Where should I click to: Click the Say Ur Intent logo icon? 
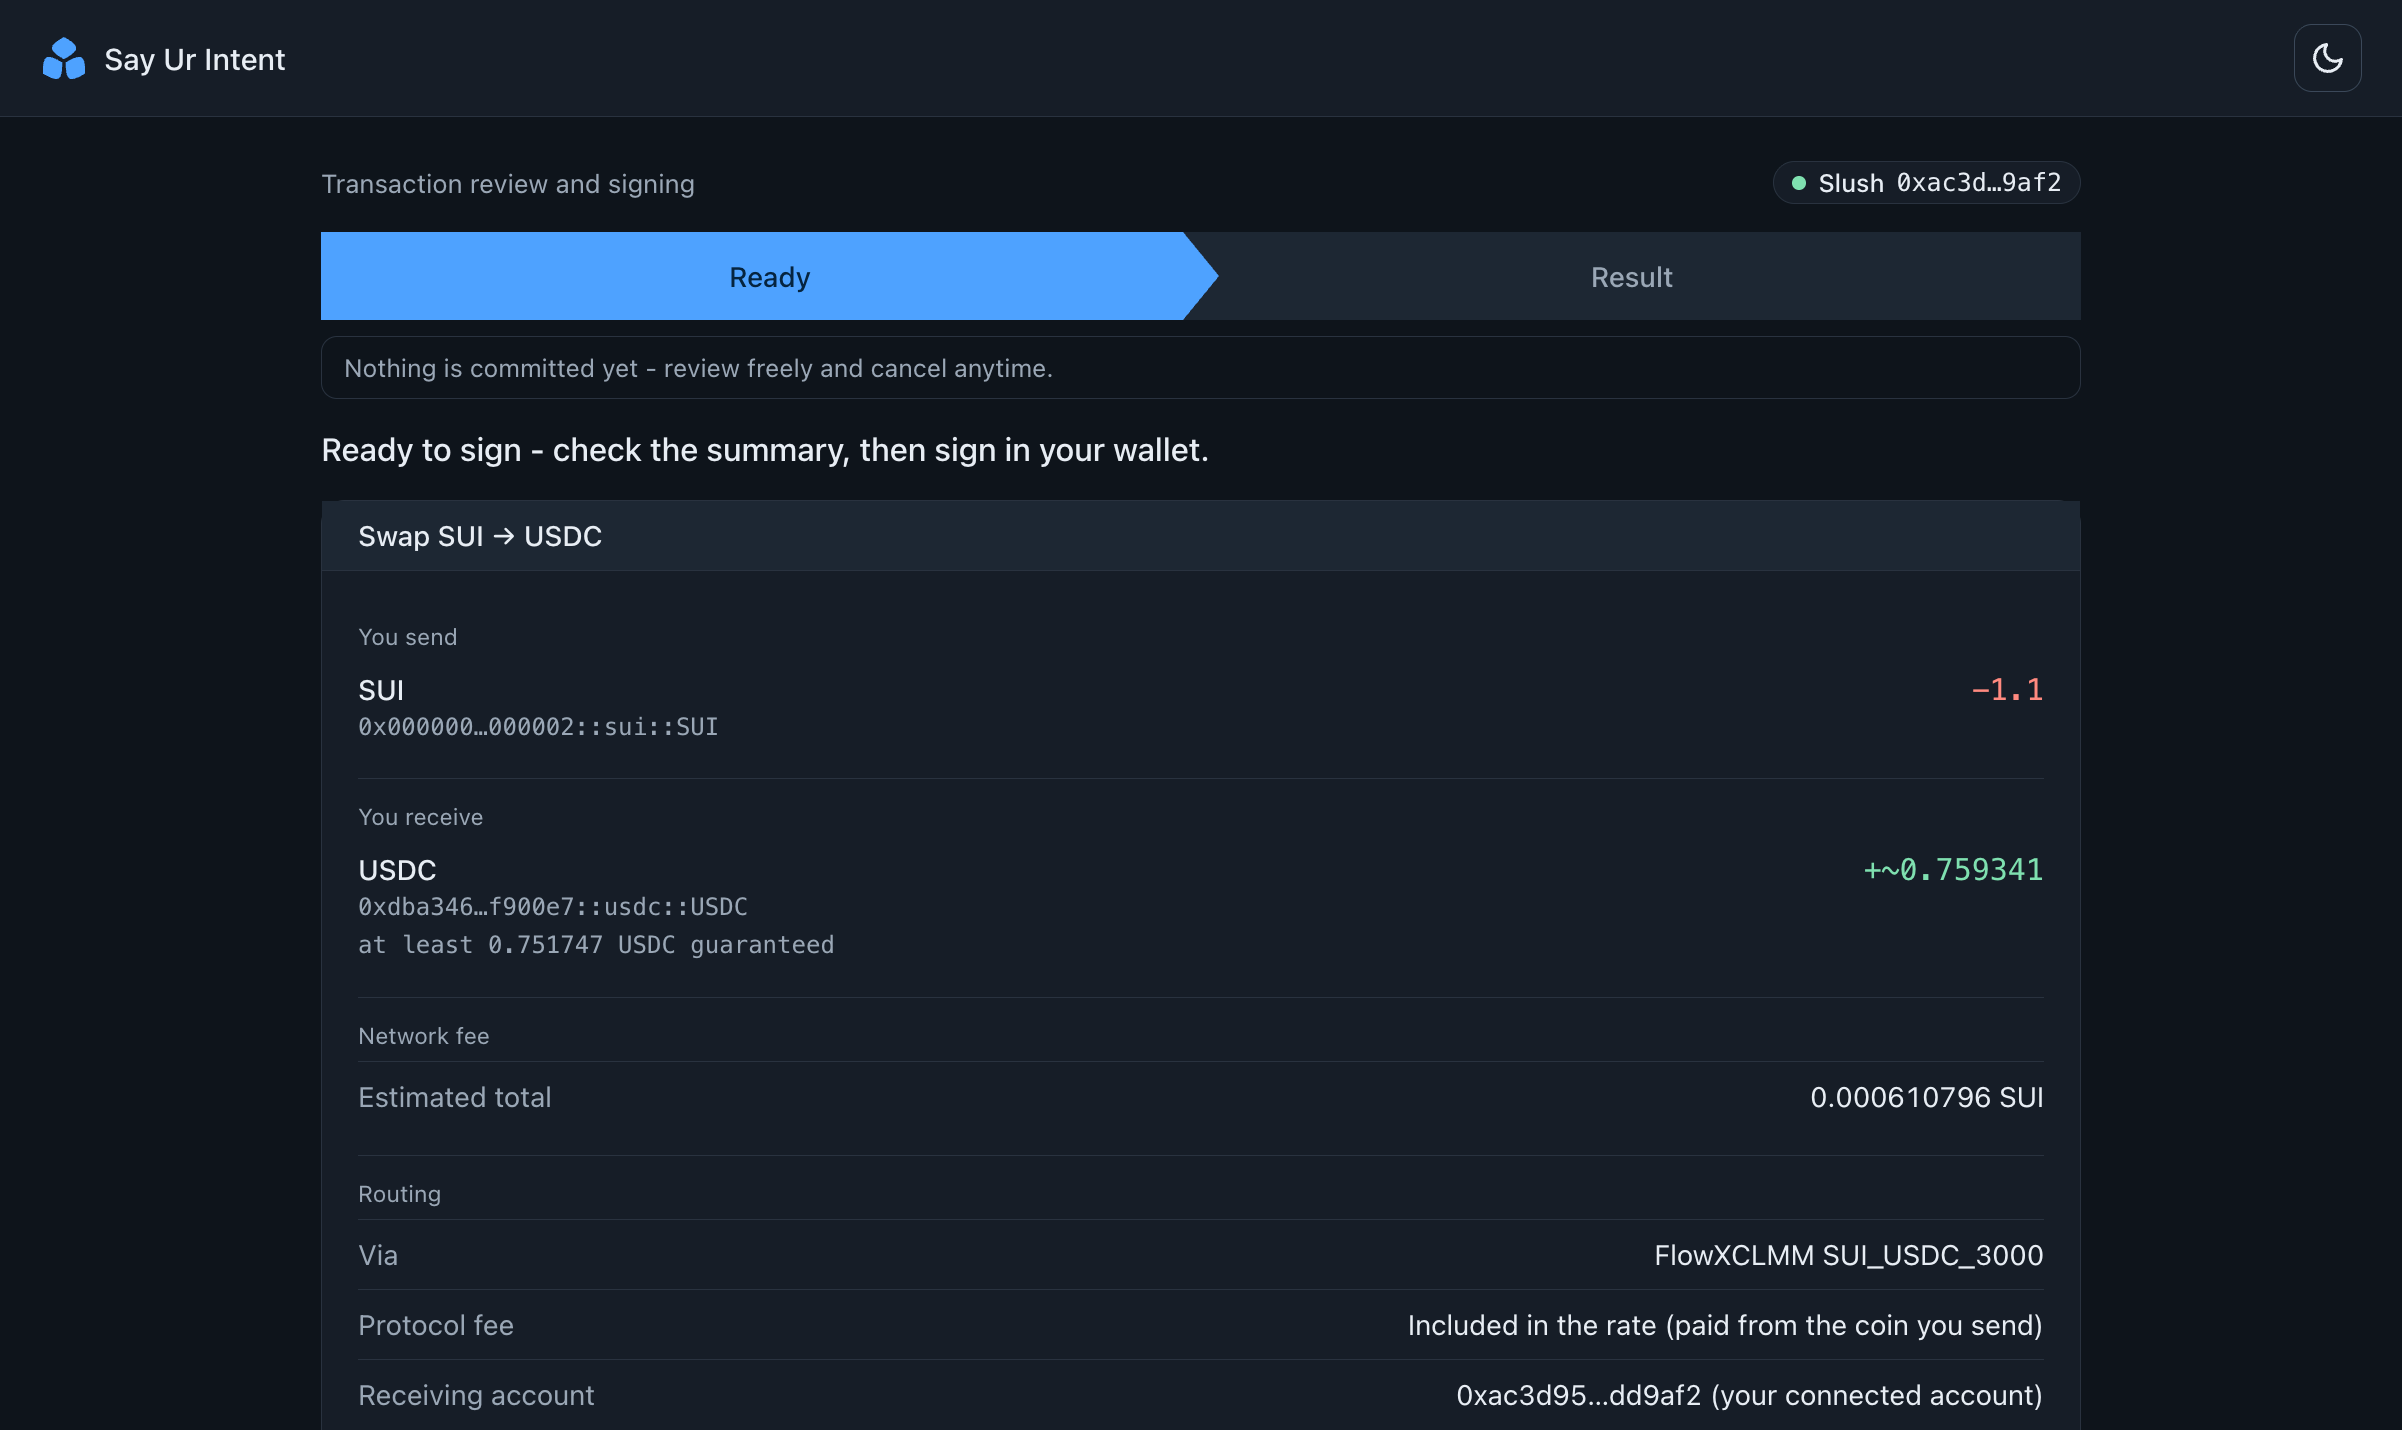[64, 59]
